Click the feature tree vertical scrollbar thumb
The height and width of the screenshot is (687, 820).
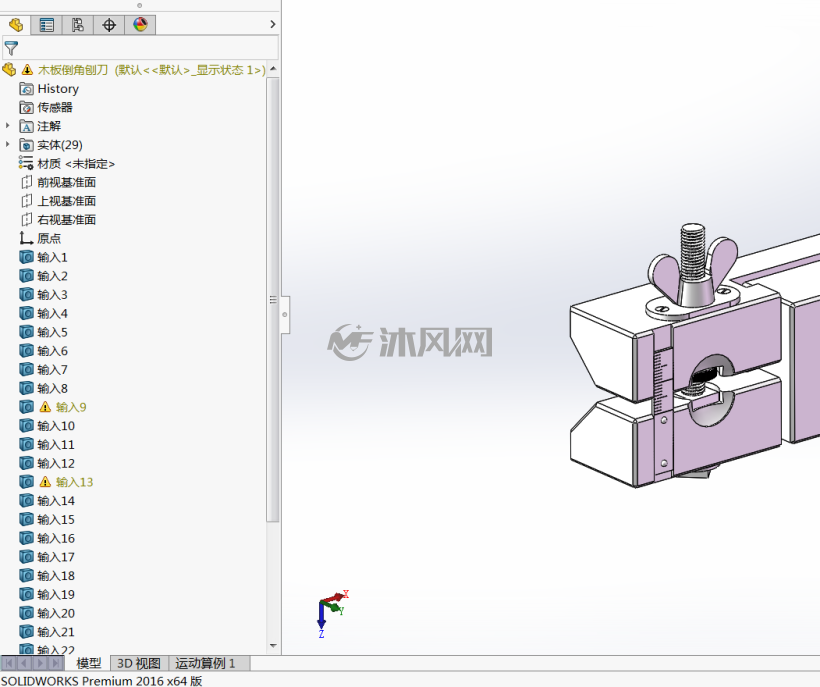(x=272, y=300)
